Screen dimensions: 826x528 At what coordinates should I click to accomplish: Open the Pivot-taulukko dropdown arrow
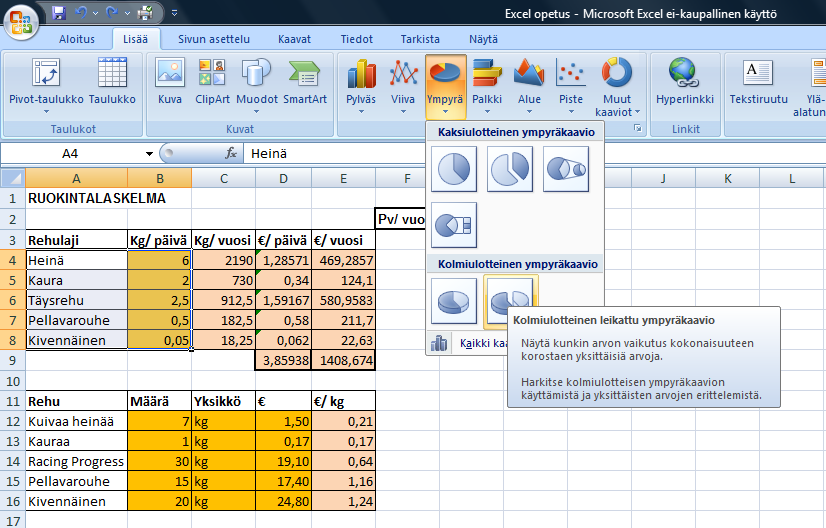click(x=46, y=111)
